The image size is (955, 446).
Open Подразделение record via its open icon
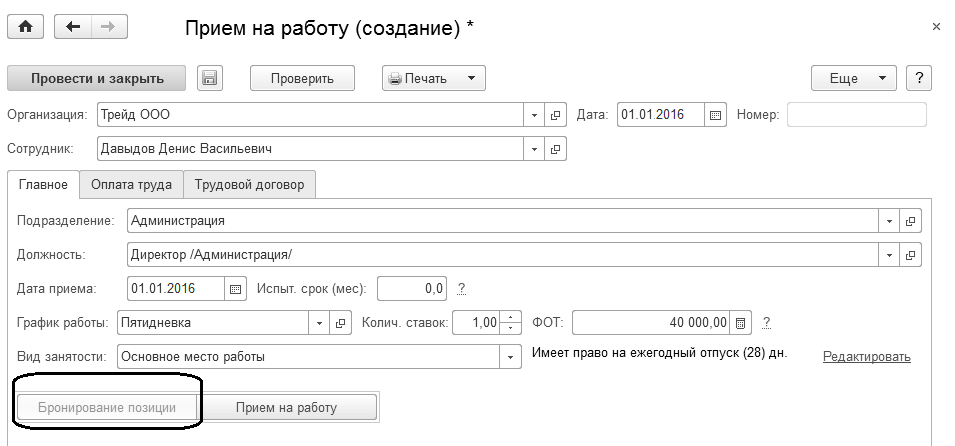click(910, 221)
